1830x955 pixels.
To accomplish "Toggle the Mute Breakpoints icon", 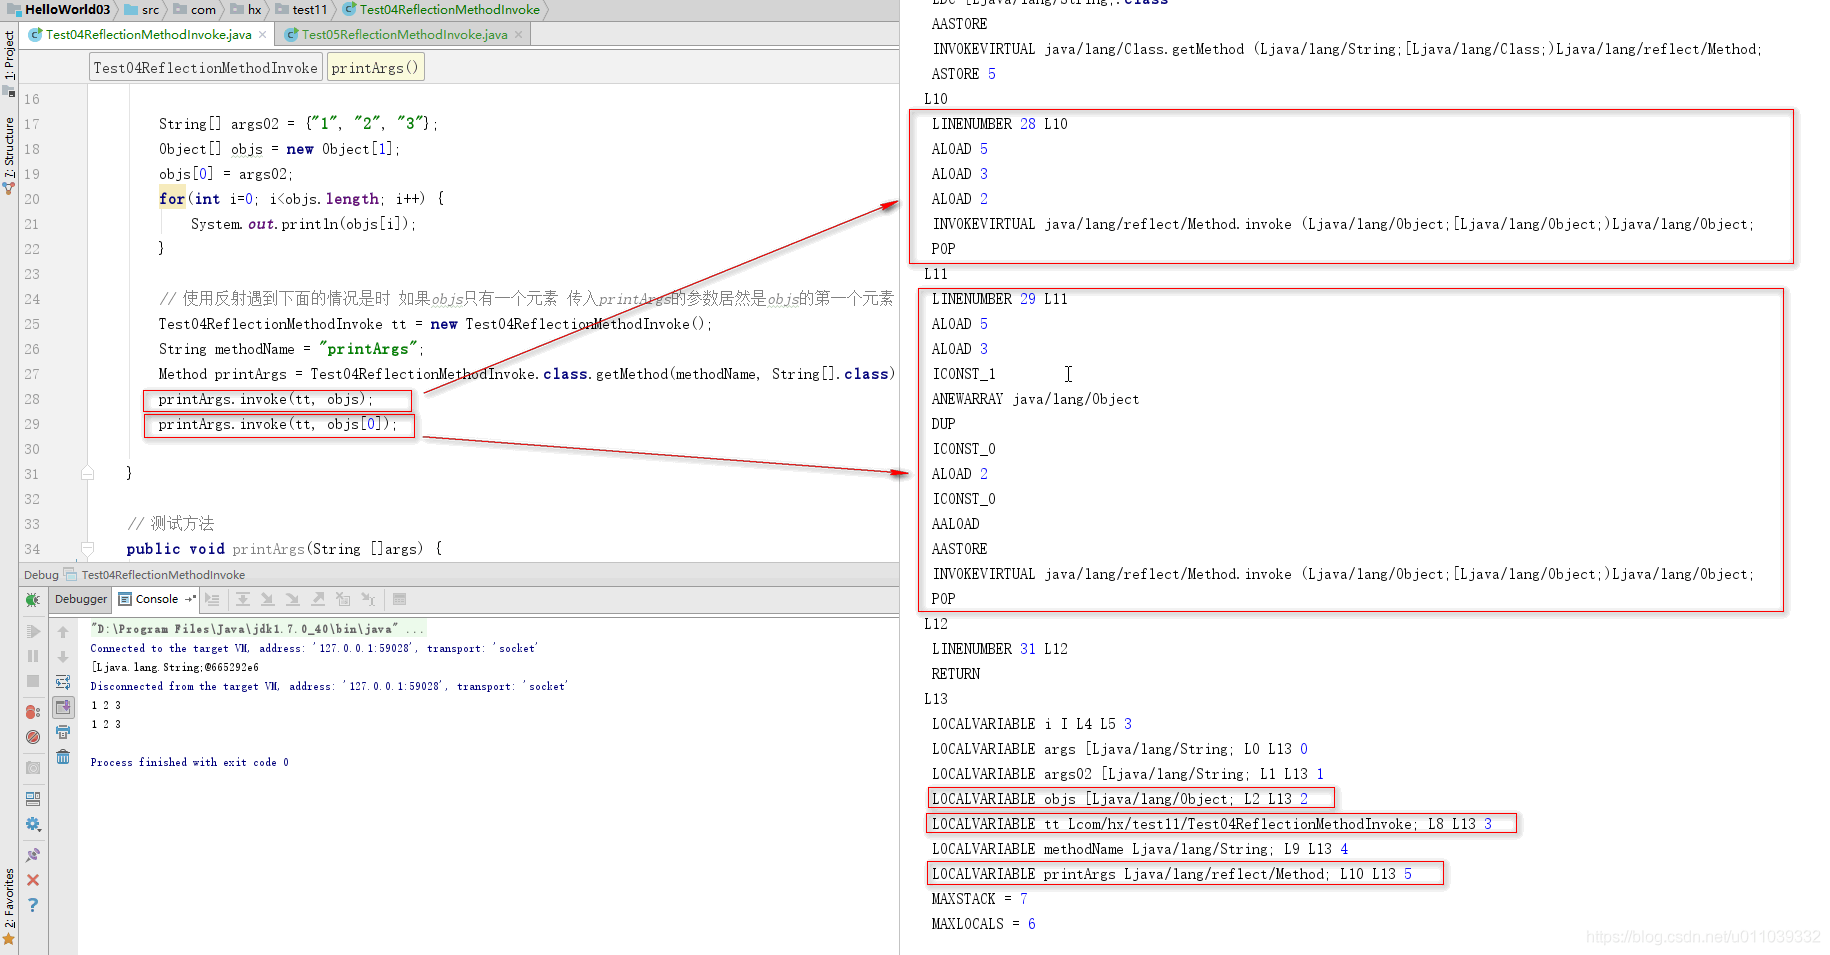I will pos(33,737).
